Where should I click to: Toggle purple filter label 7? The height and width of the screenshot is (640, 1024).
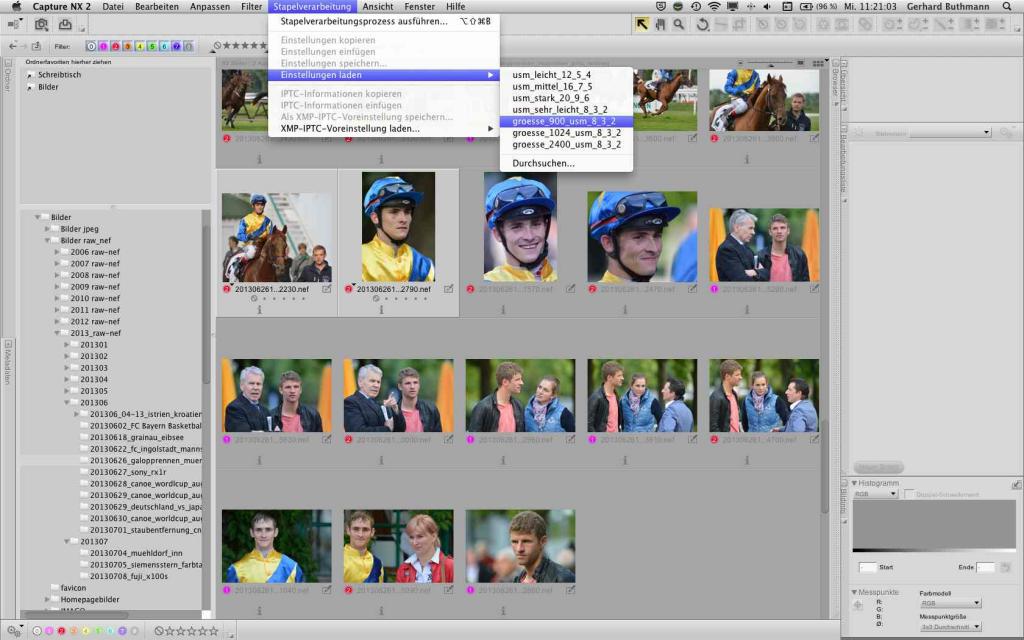[x=176, y=46]
